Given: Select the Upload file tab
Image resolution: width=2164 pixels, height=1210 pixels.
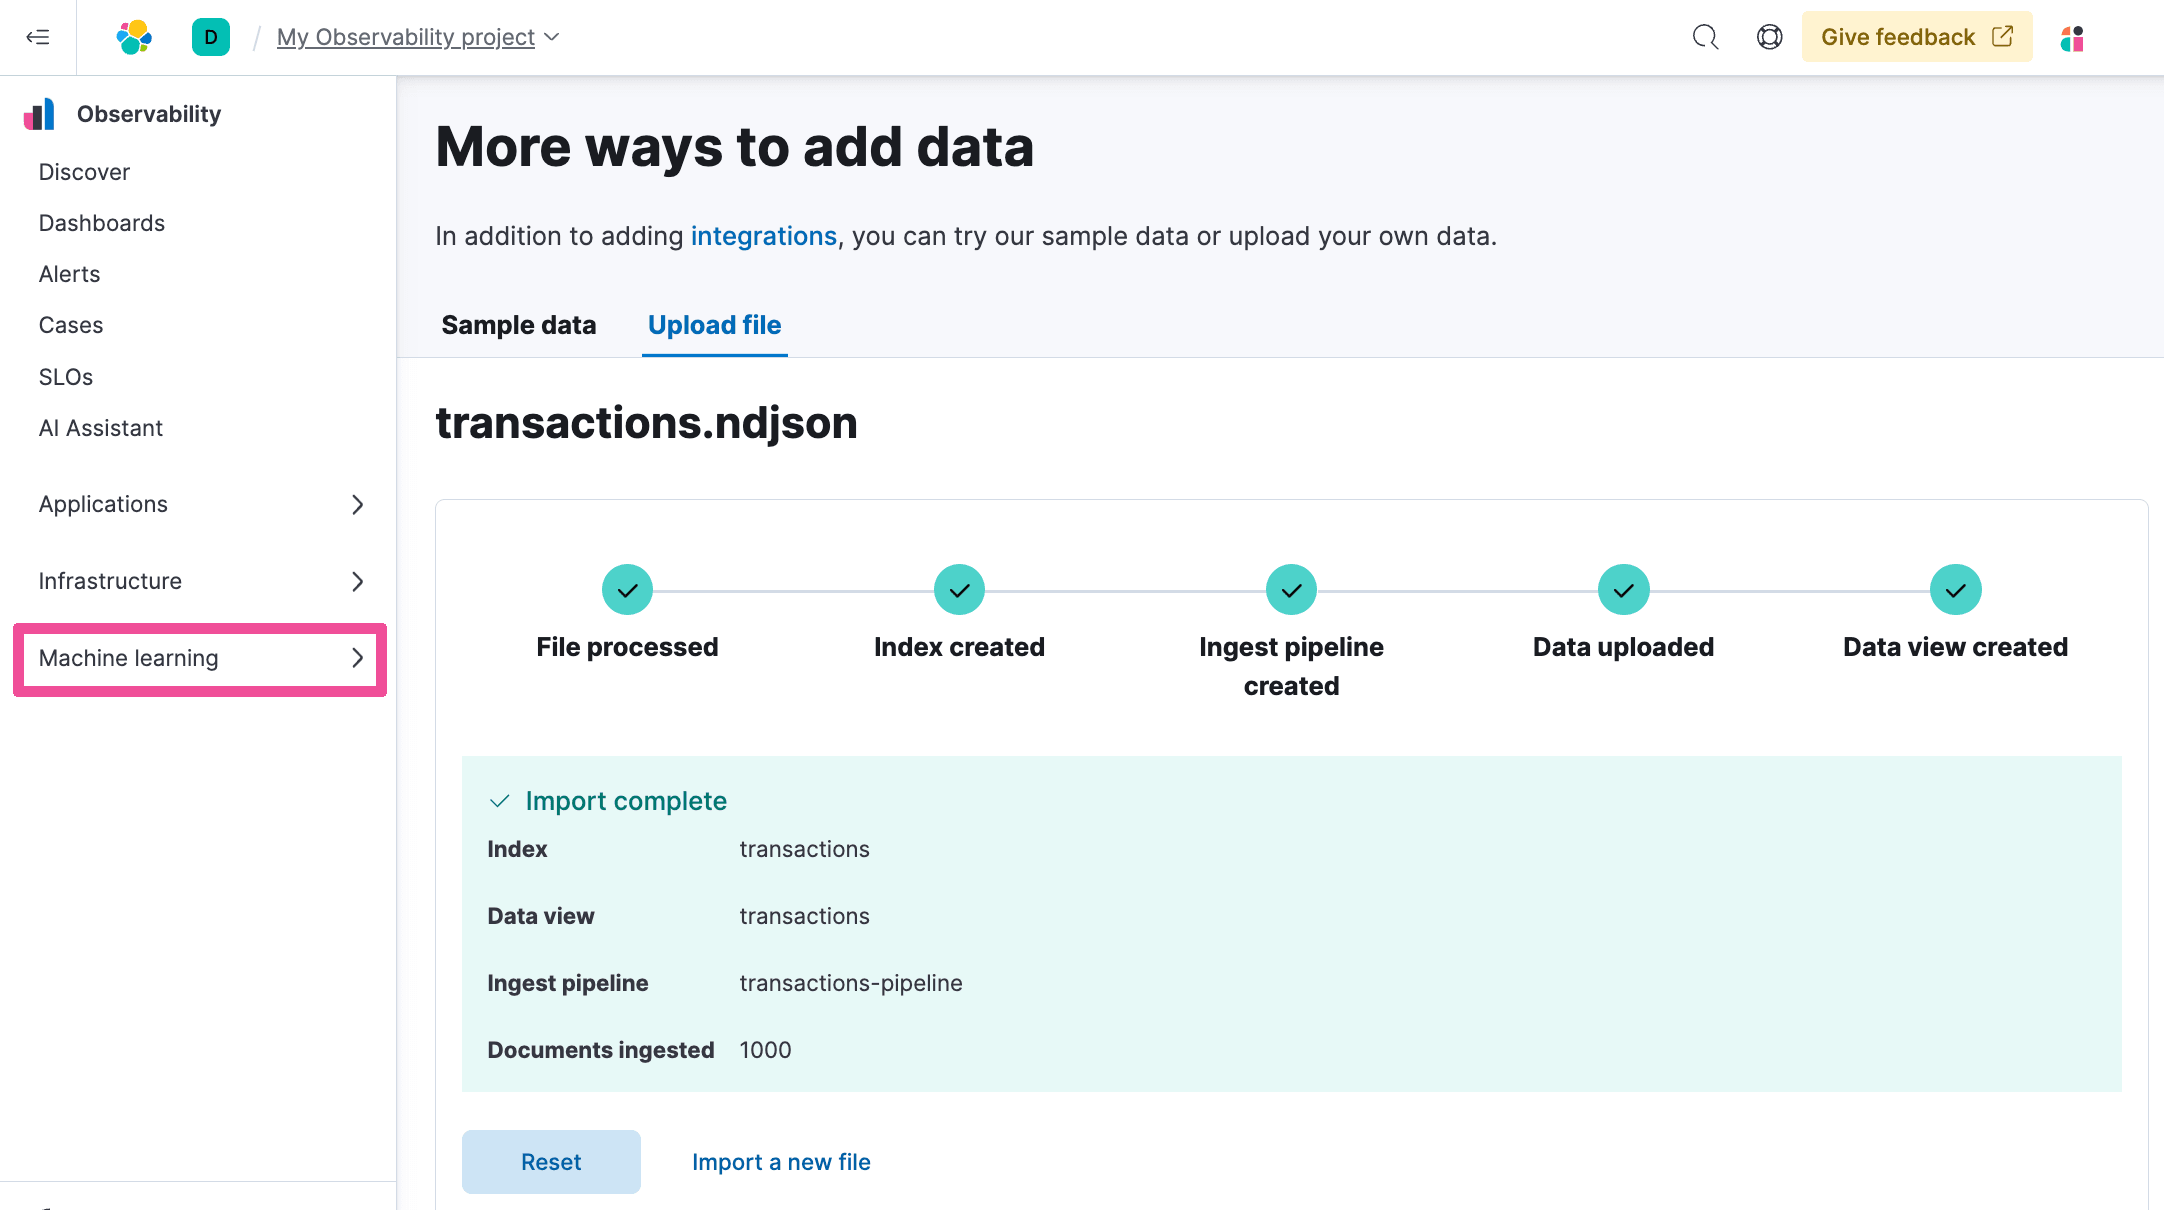Looking at the screenshot, I should pyautogui.click(x=714, y=325).
